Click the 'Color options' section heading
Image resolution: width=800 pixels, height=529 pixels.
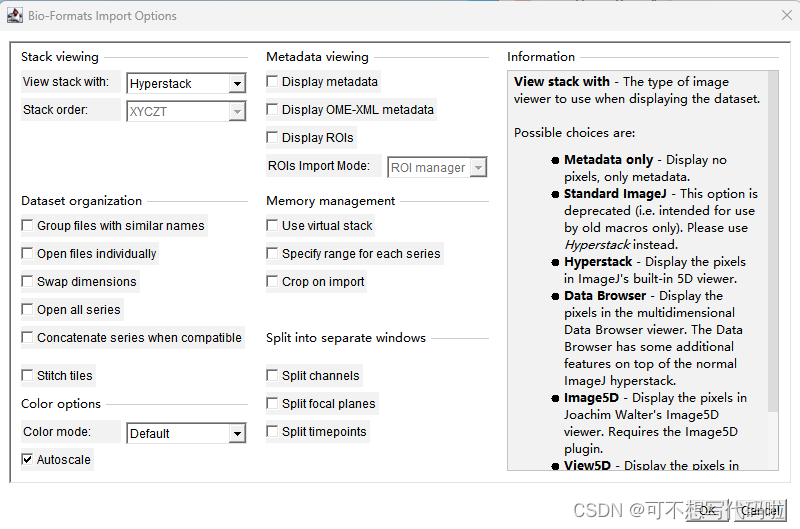click(x=61, y=404)
